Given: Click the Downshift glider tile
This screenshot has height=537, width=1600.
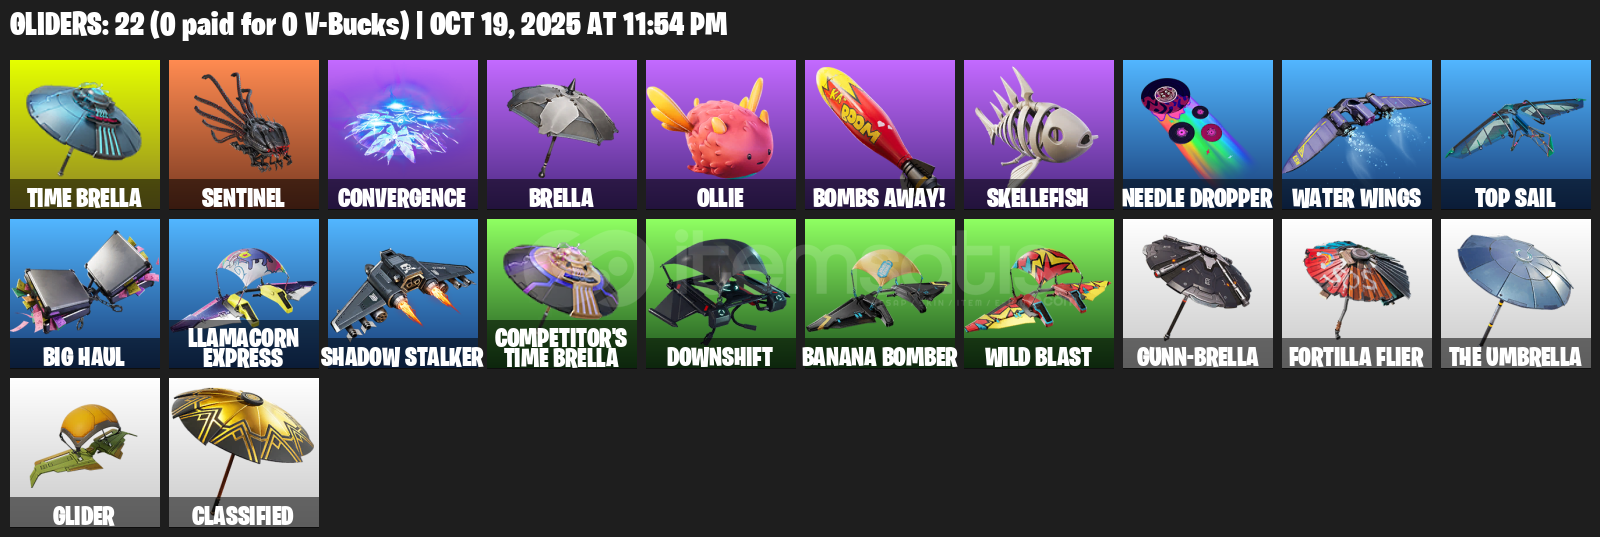Looking at the screenshot, I should 721,294.
